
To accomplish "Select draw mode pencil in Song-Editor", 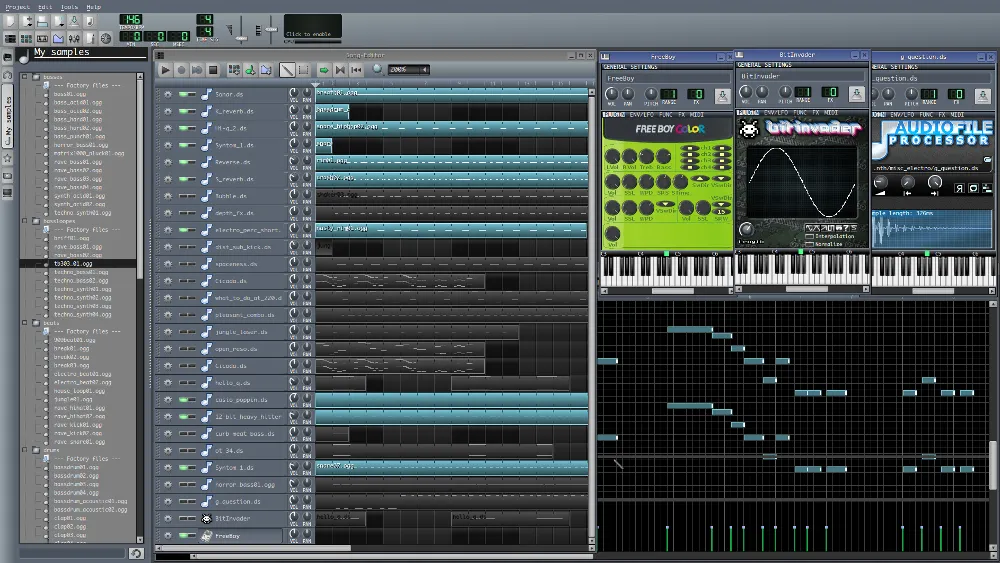I will pyautogui.click(x=287, y=70).
